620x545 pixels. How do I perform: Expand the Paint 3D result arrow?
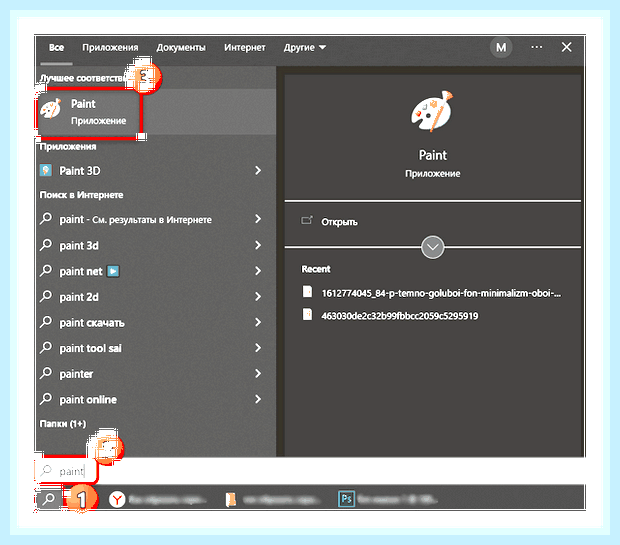[258, 170]
